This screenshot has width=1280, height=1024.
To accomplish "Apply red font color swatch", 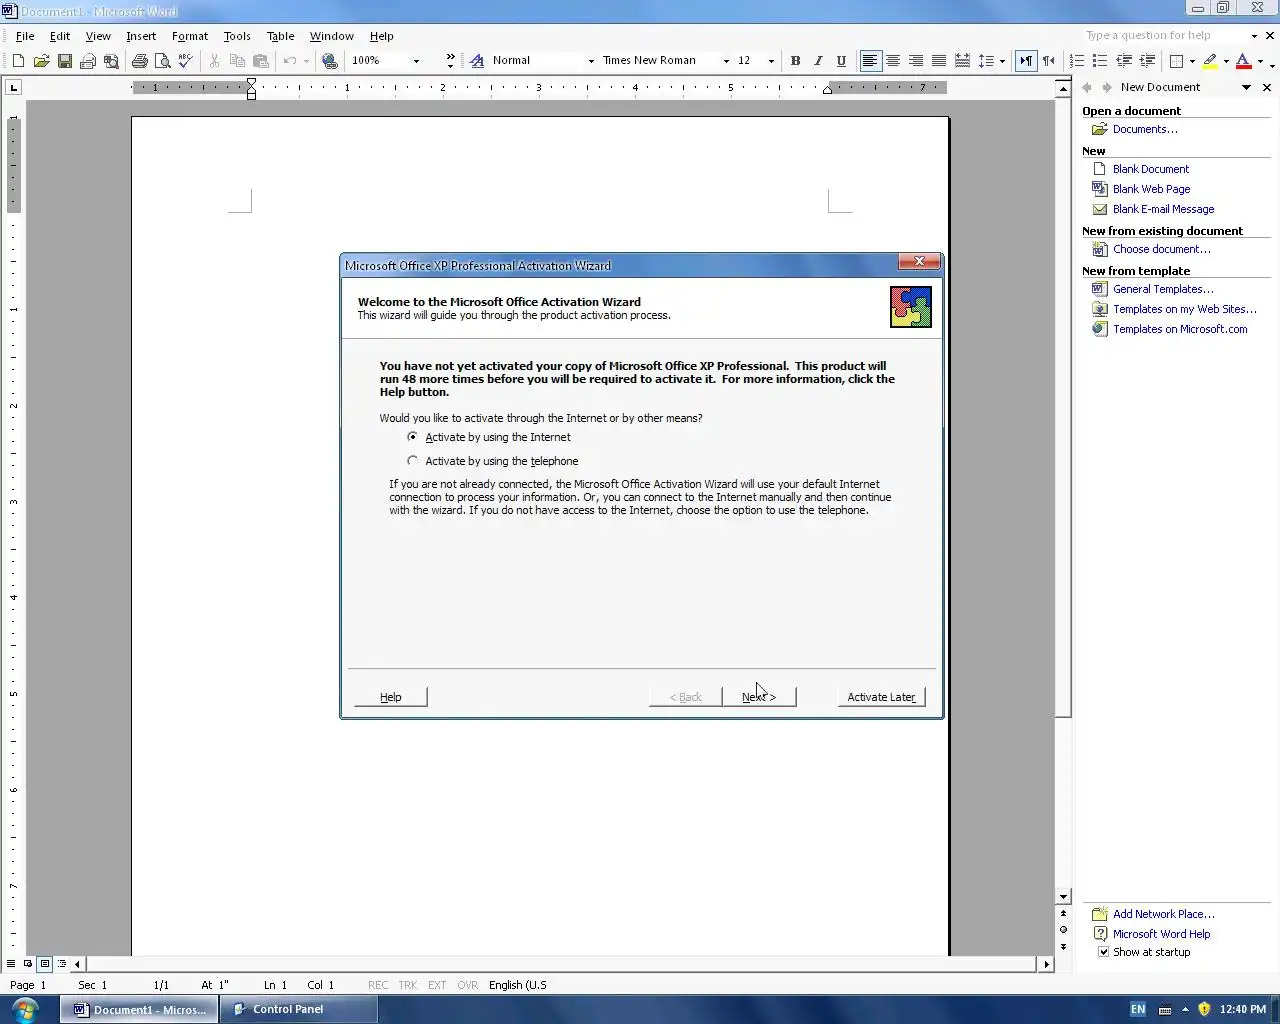I will [x=1244, y=61].
